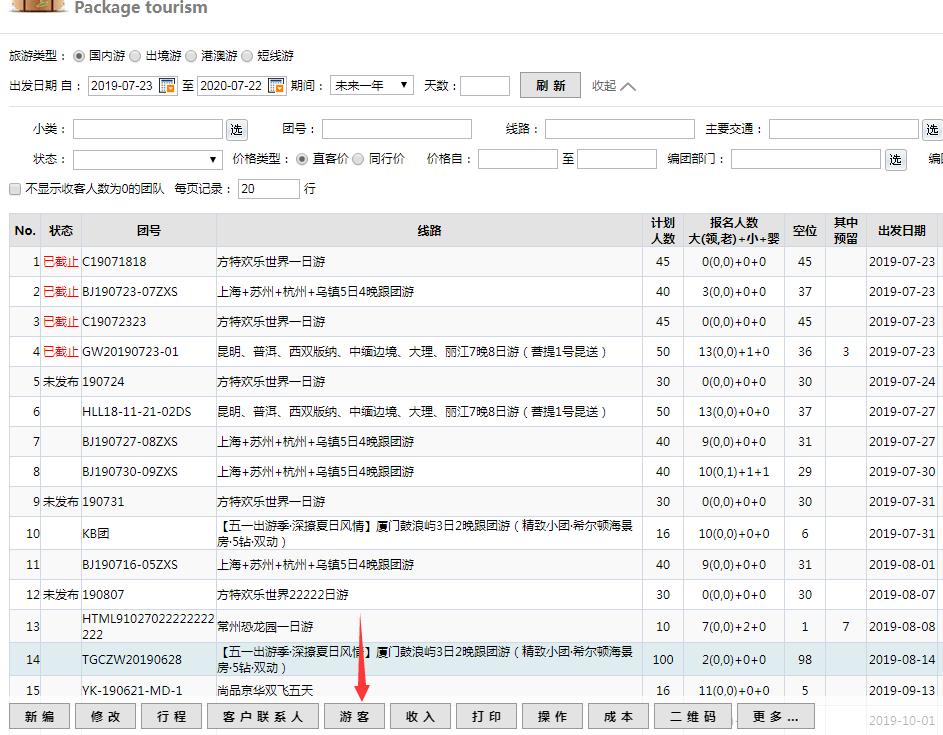Open the 操作 menu button
943x735 pixels.
coord(552,716)
